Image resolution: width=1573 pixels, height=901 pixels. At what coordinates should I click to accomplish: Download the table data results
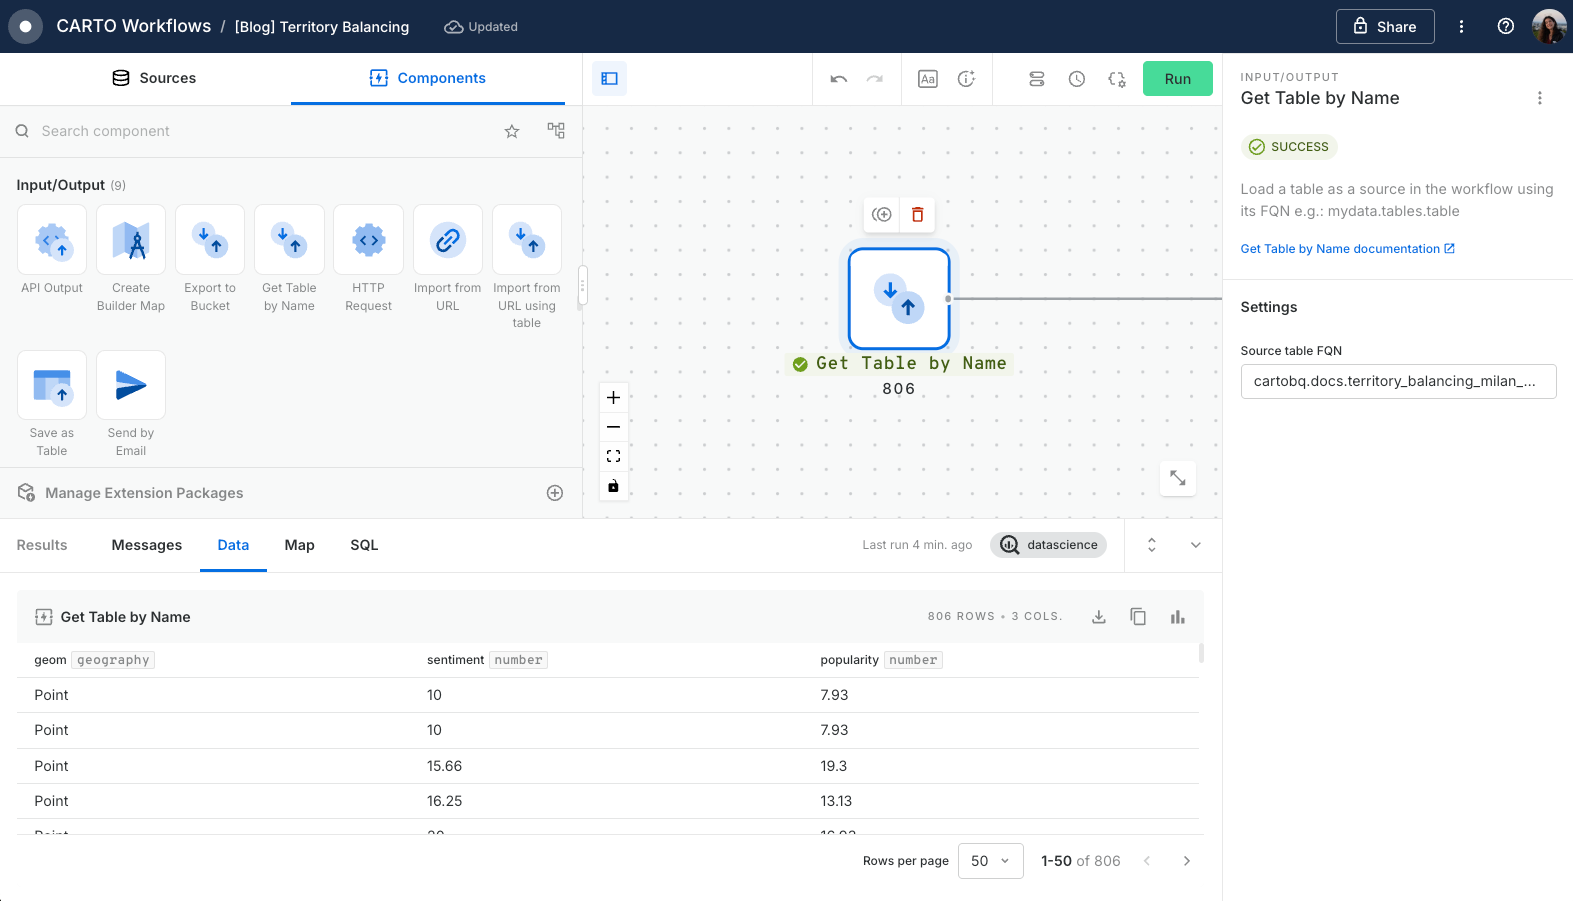[x=1098, y=617]
